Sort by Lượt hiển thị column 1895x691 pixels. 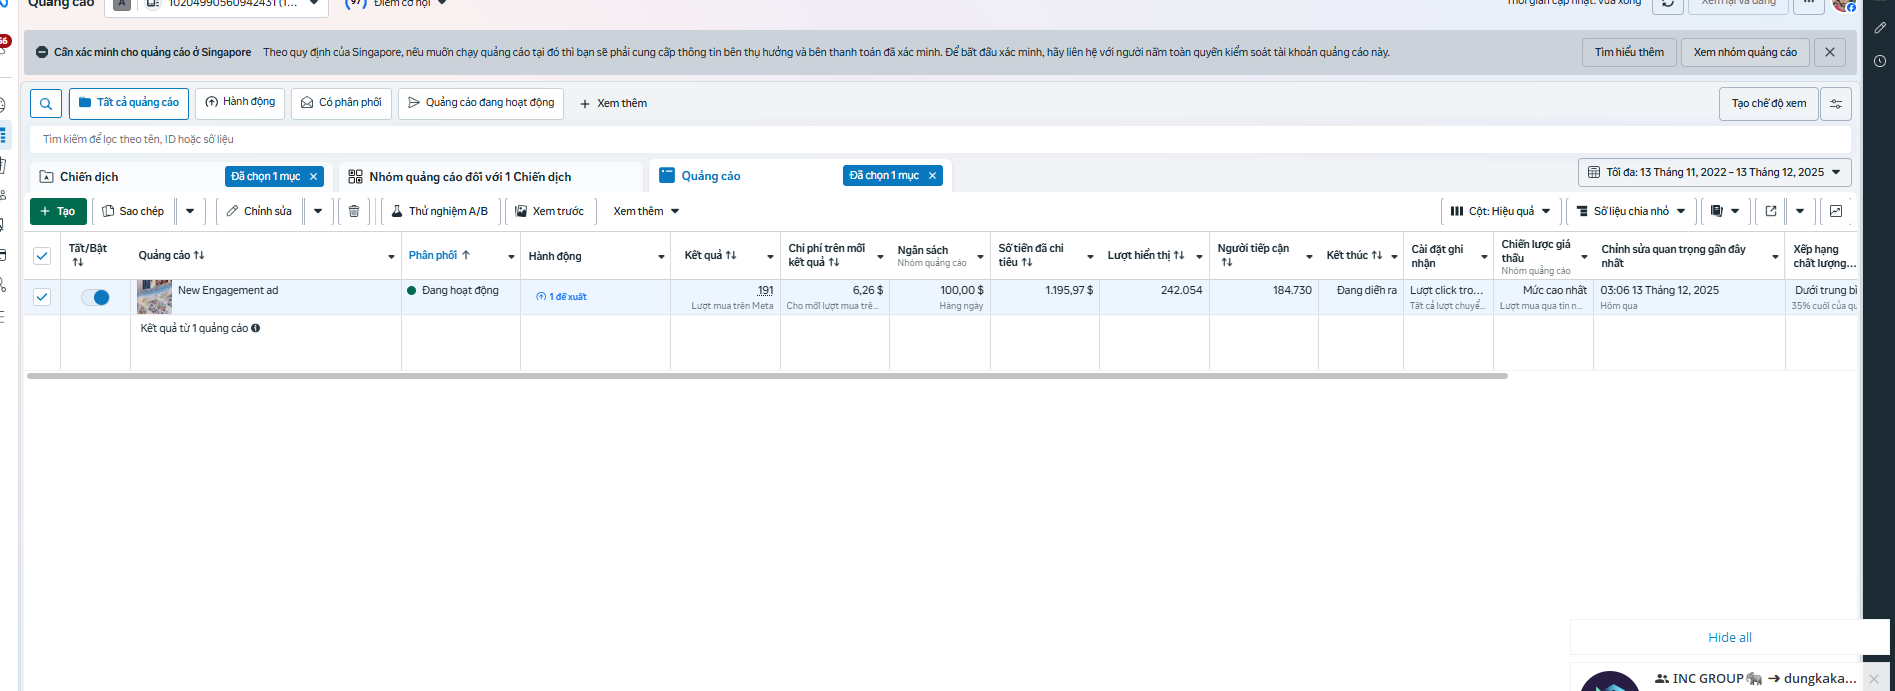point(1146,255)
